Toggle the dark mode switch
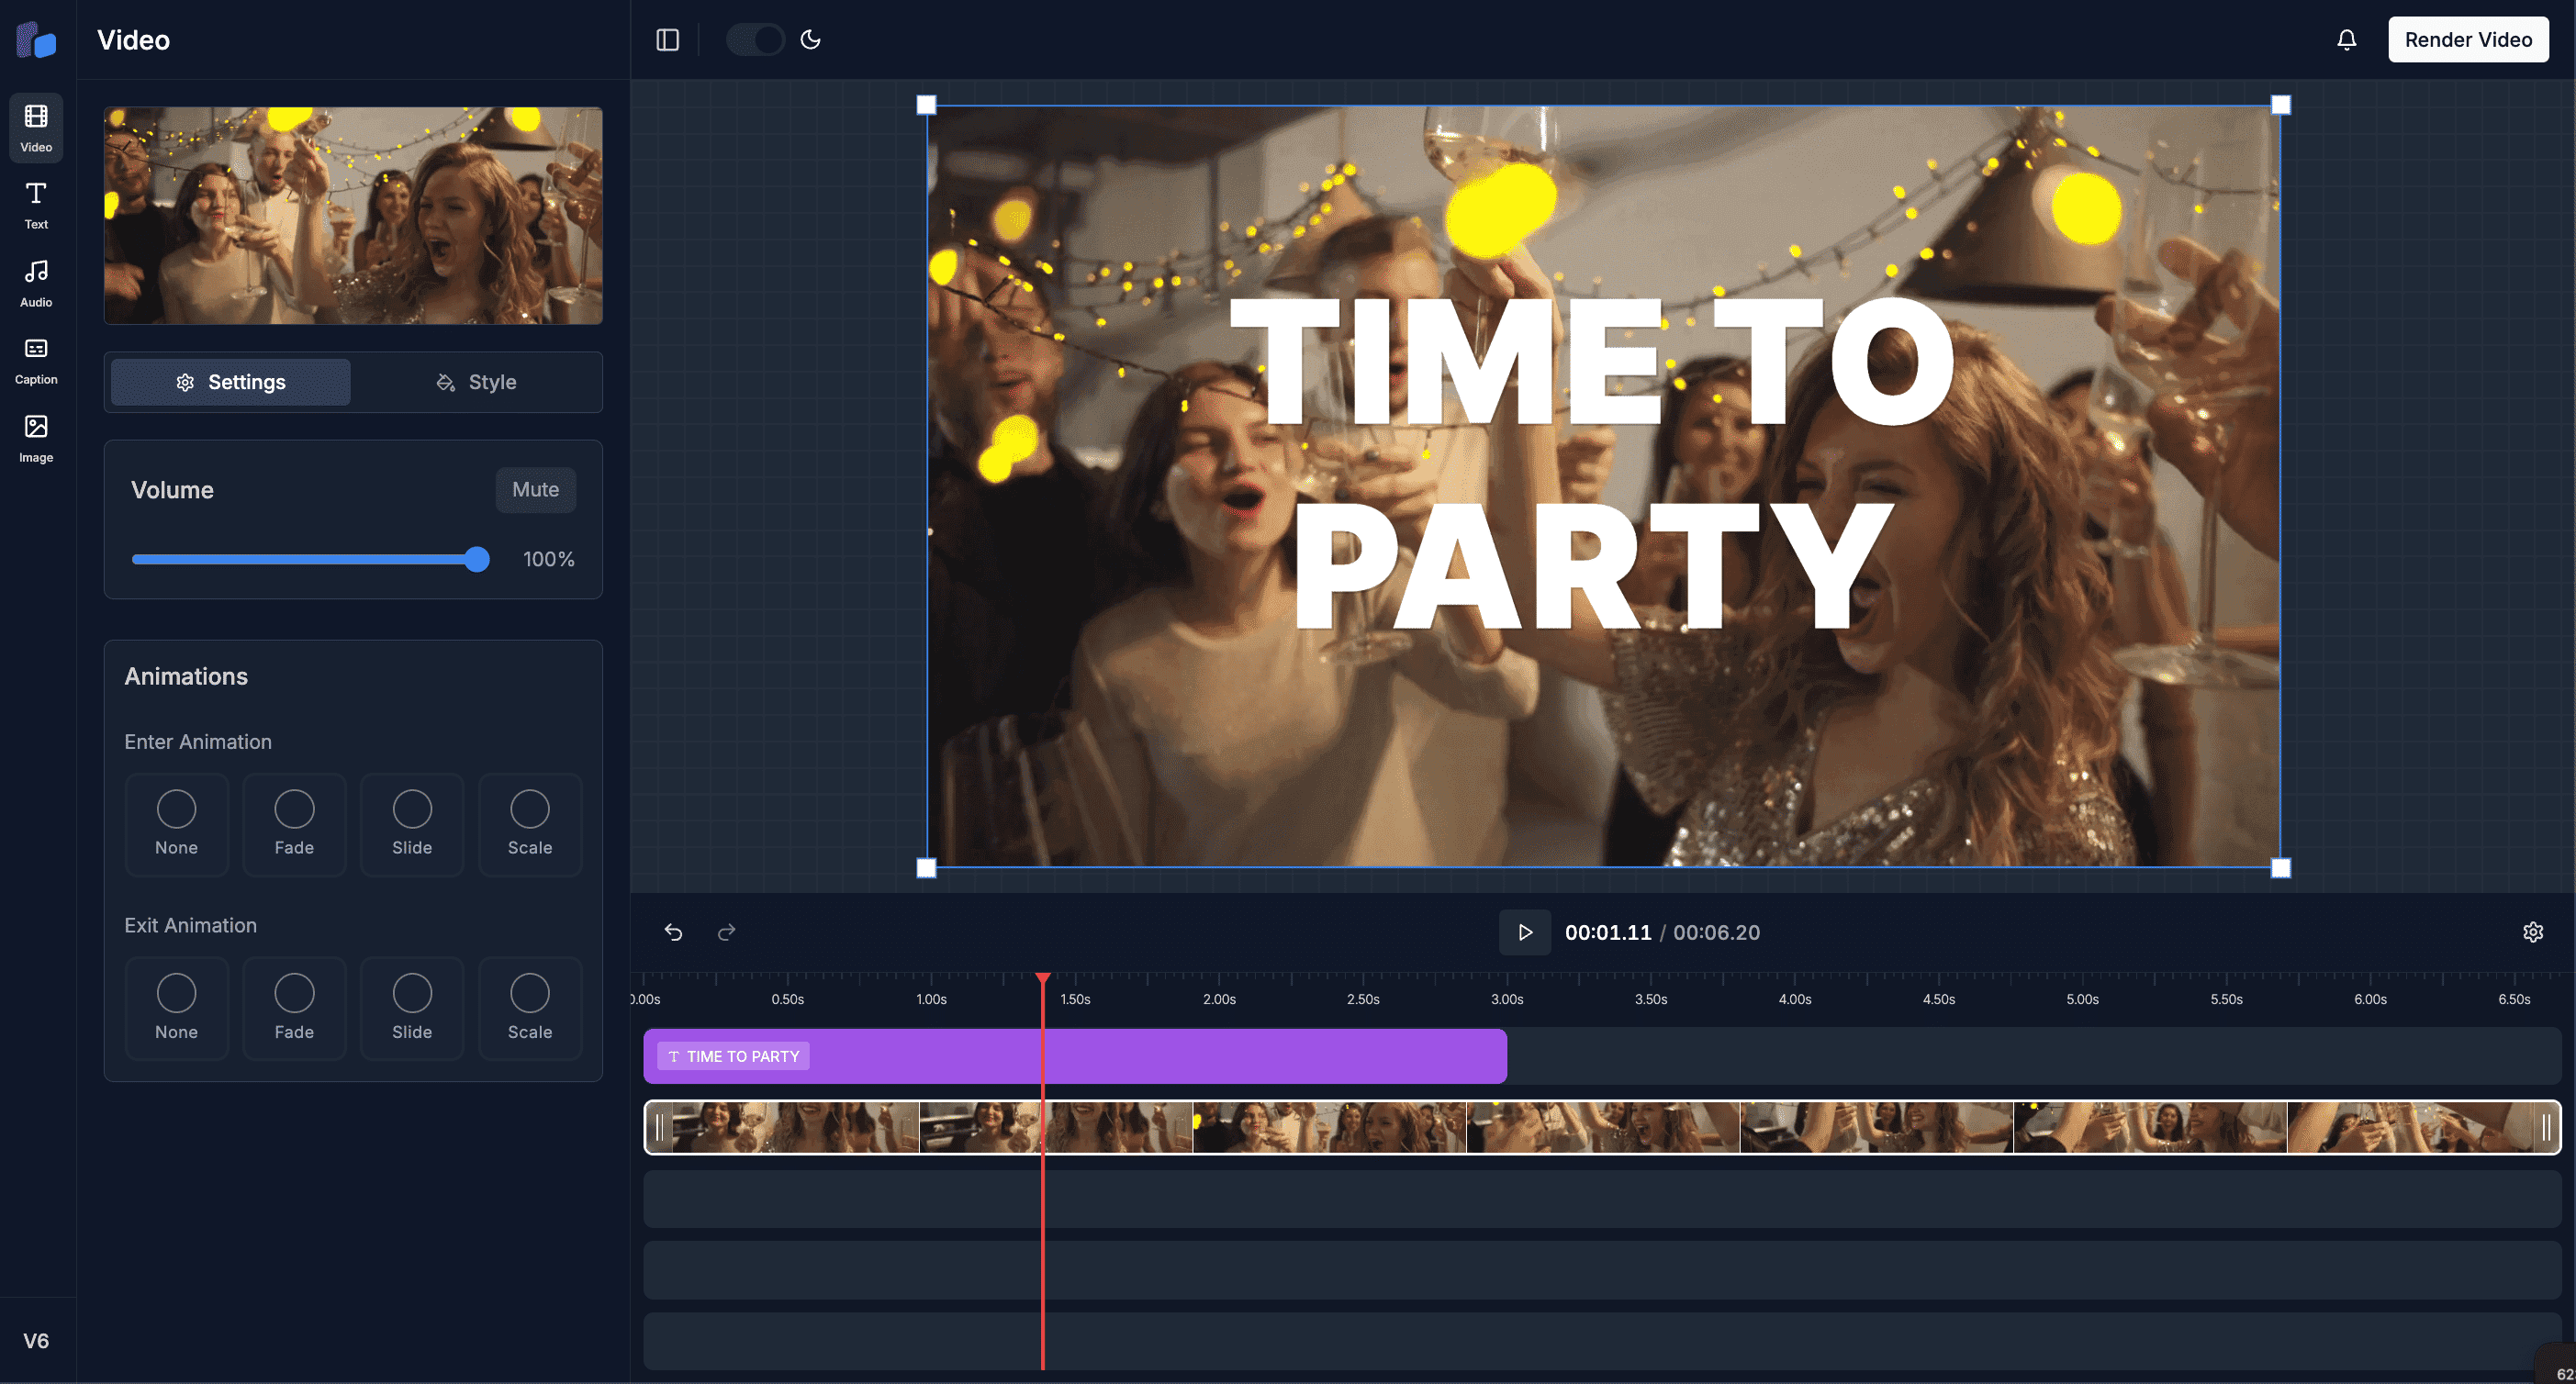The image size is (2576, 1384). click(x=755, y=39)
